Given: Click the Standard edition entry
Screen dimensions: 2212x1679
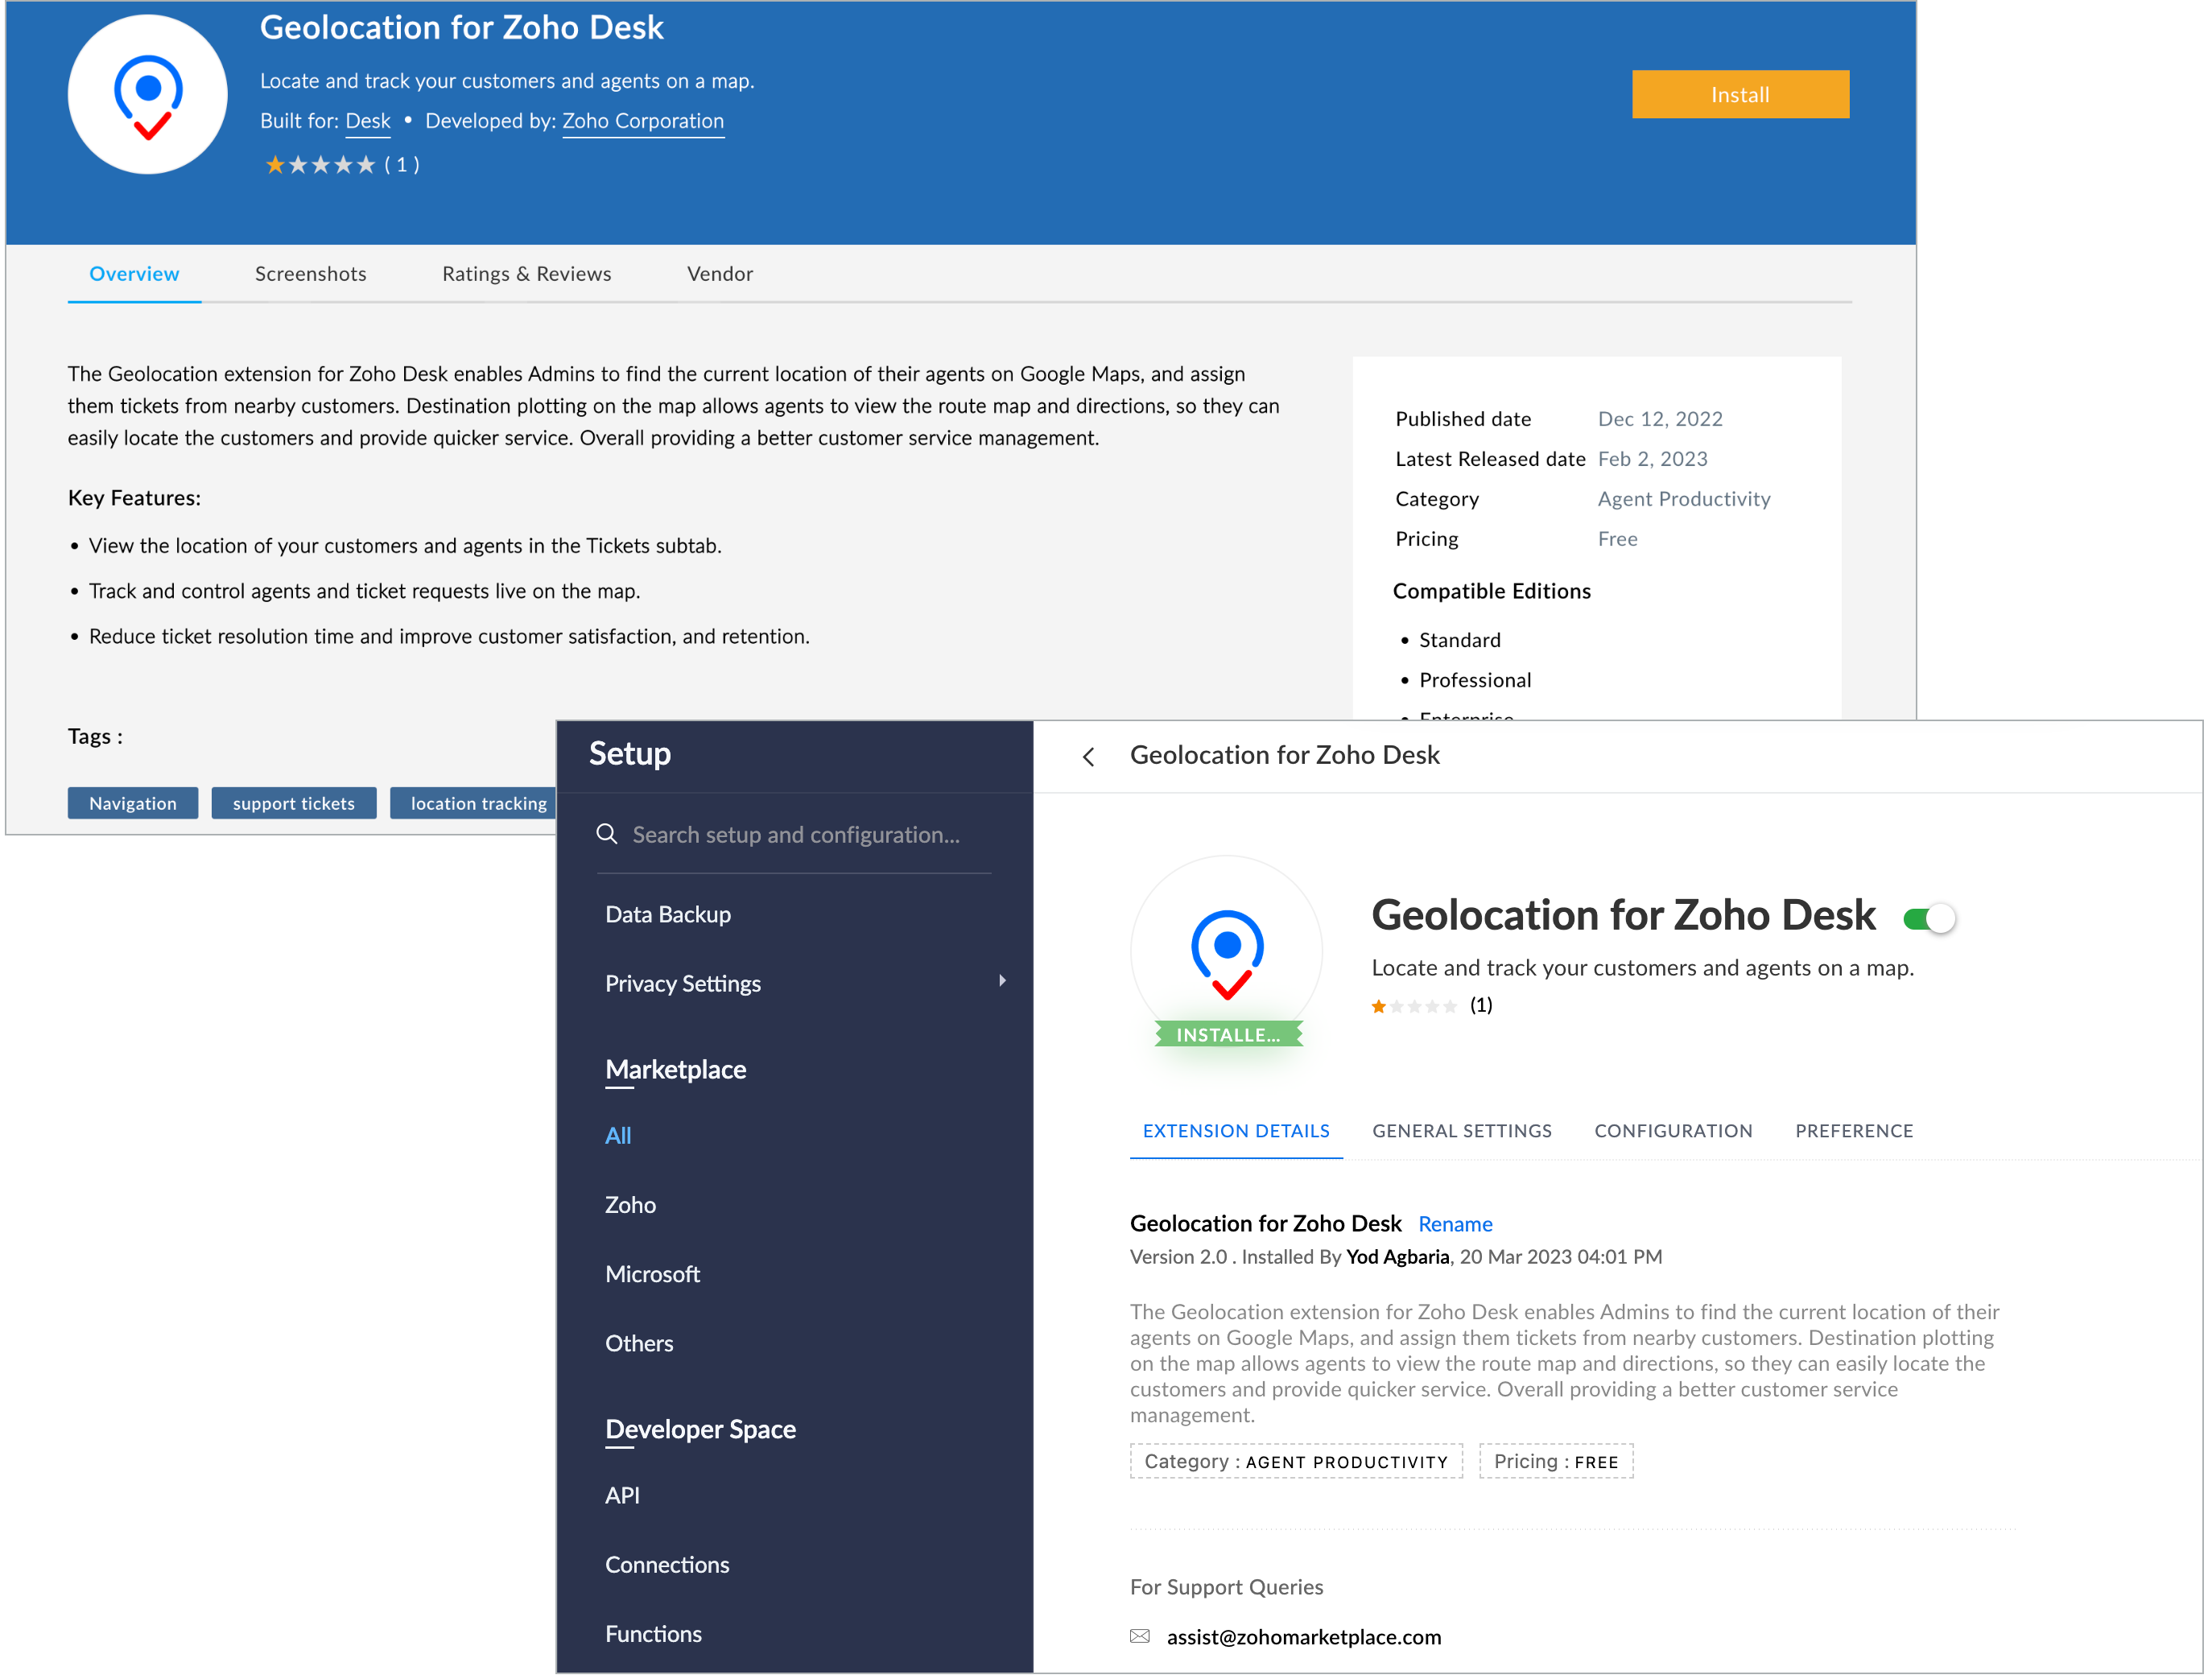Looking at the screenshot, I should (1459, 640).
